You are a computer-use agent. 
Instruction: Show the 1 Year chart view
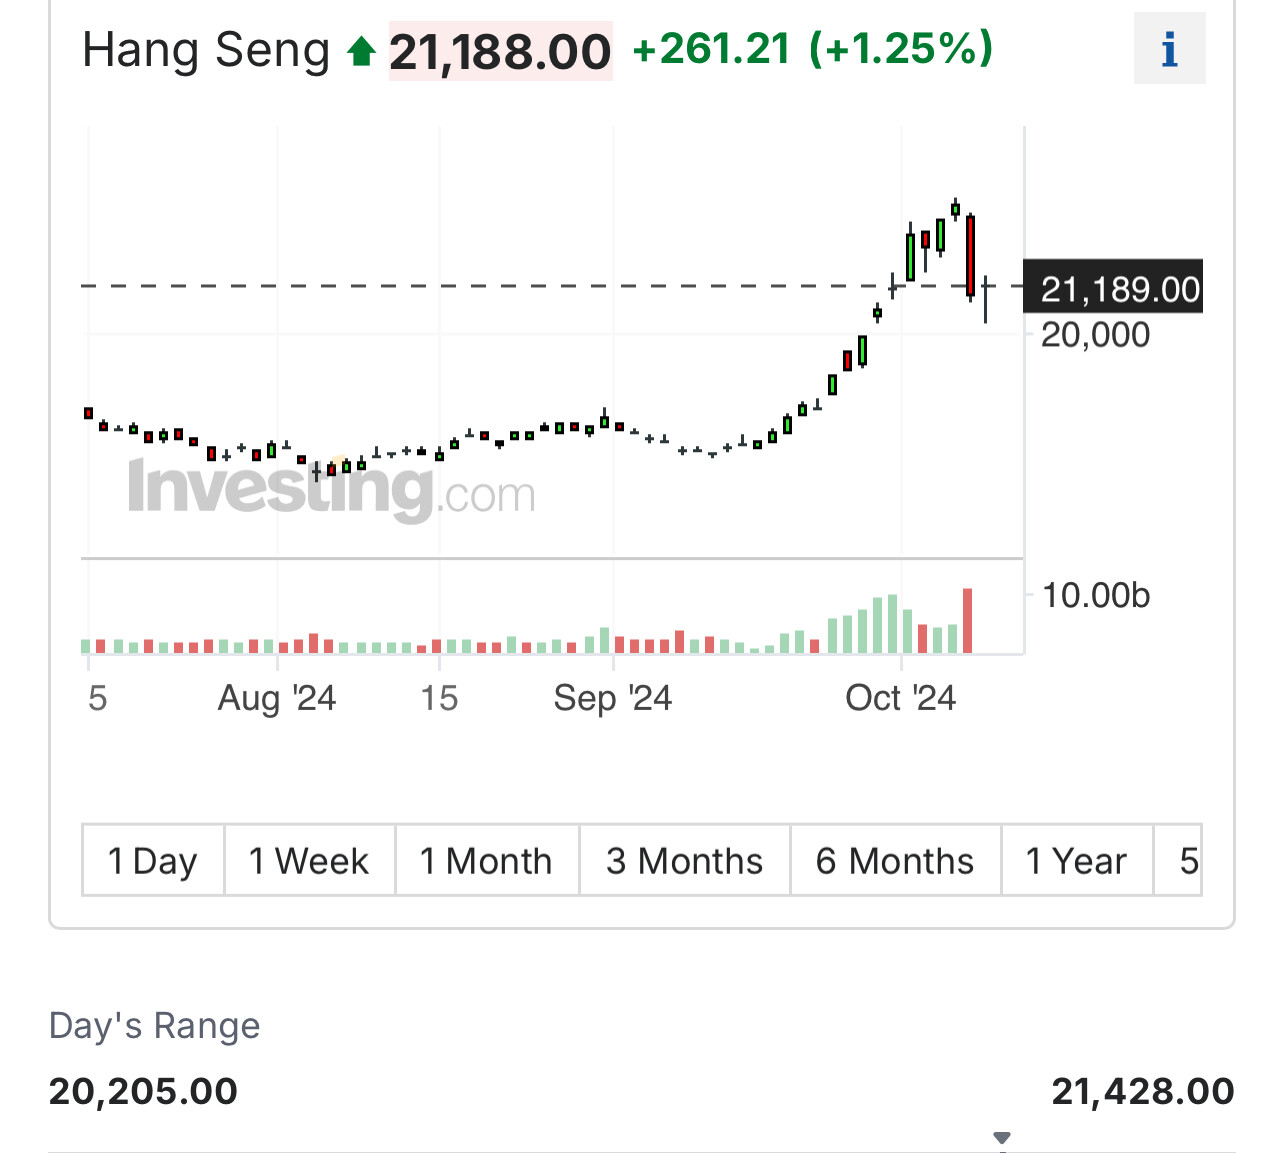(1076, 860)
